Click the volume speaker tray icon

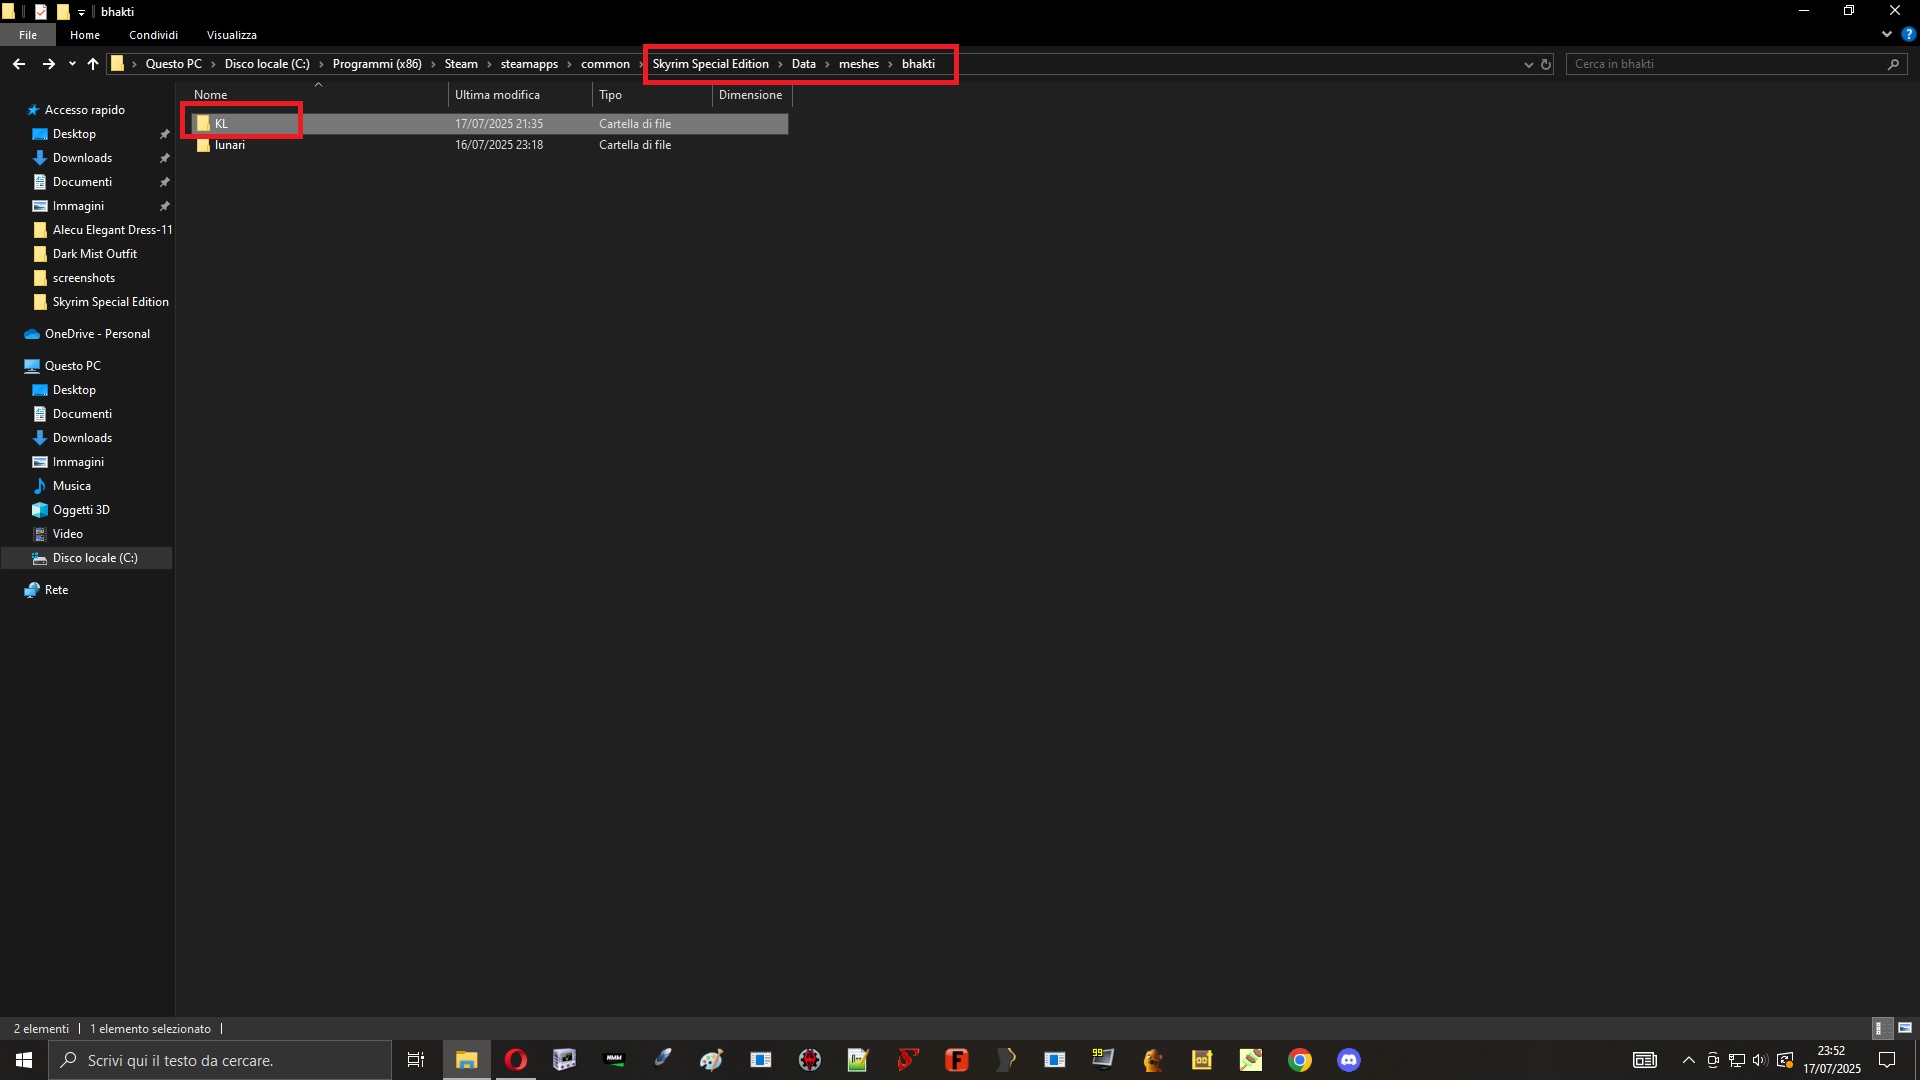(1760, 1060)
